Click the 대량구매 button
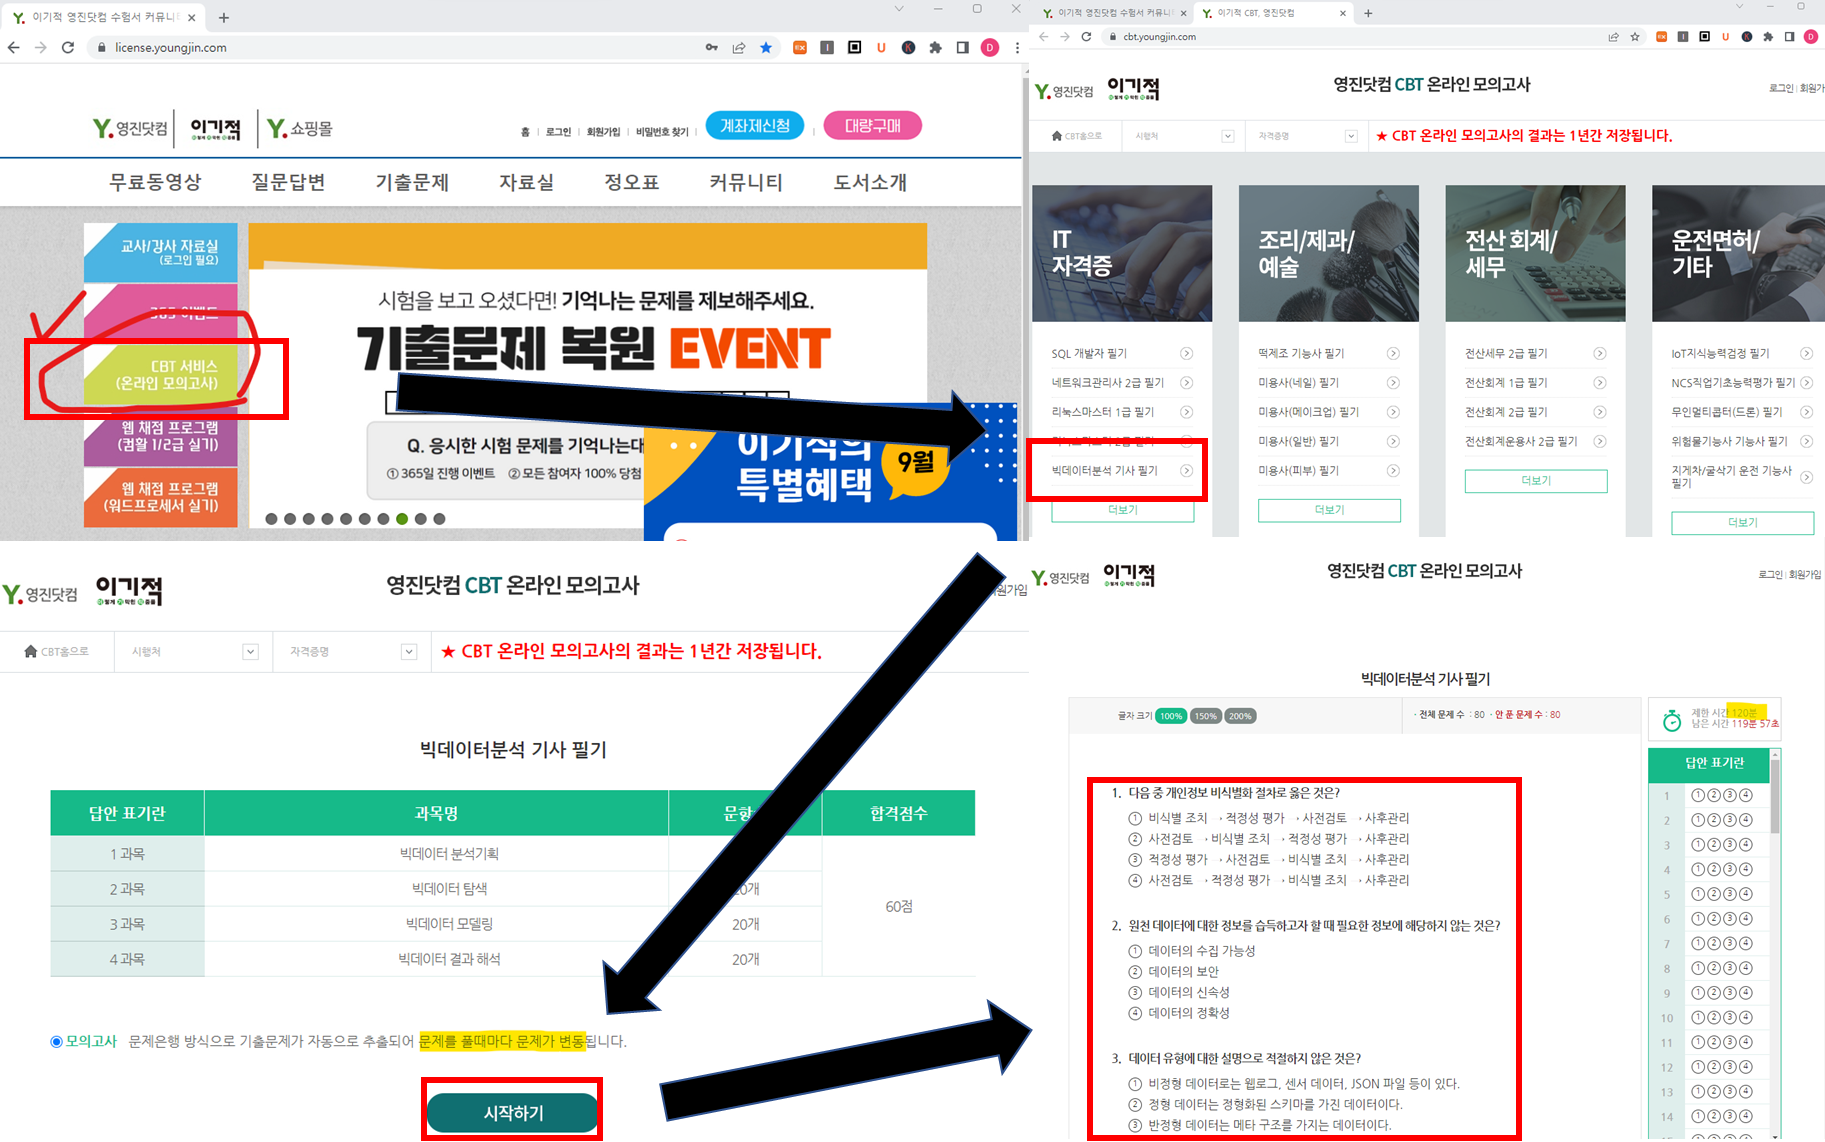 pyautogui.click(x=873, y=126)
